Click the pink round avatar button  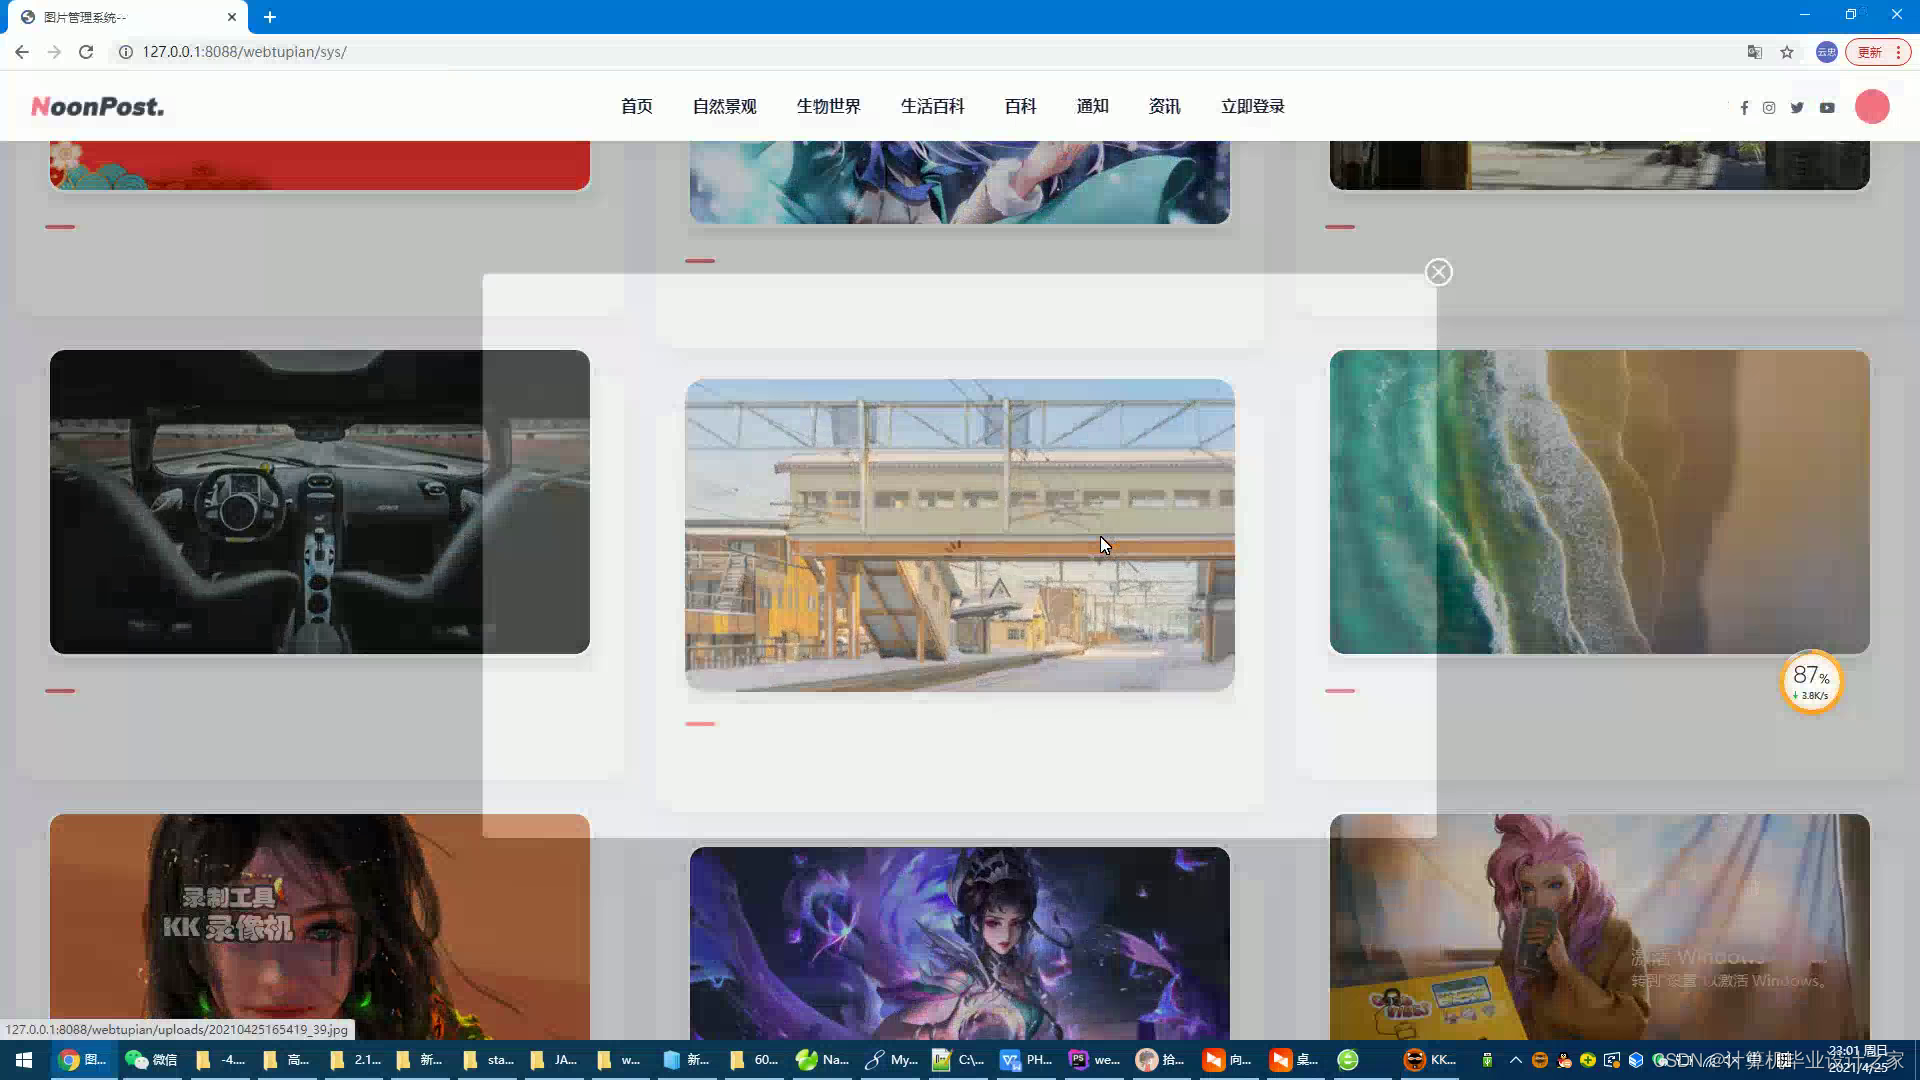click(1872, 107)
